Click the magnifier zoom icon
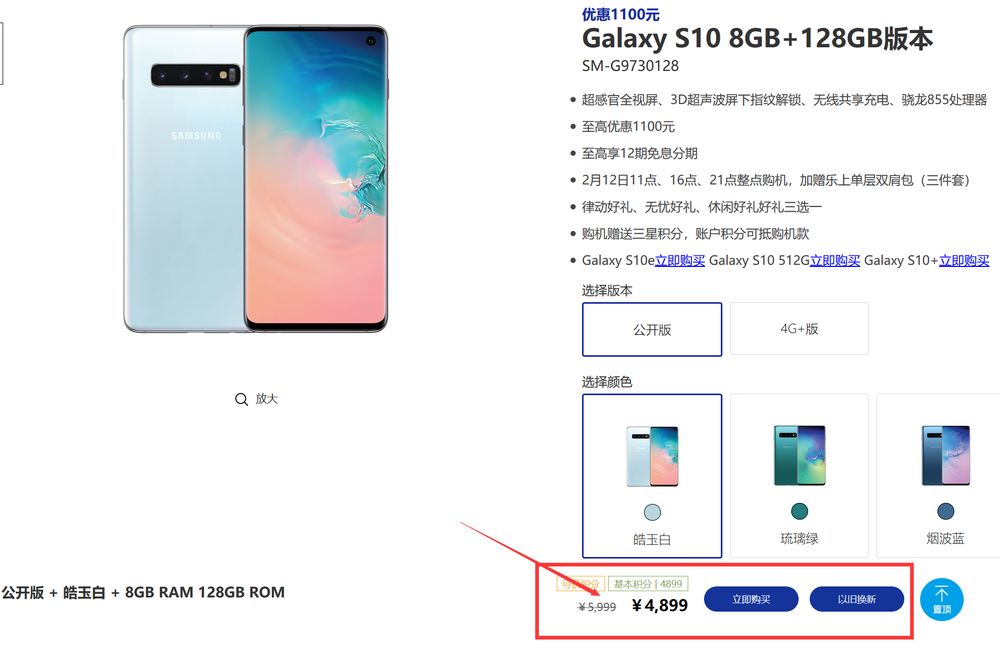Image resolution: width=1000 pixels, height=650 pixels. [x=241, y=399]
